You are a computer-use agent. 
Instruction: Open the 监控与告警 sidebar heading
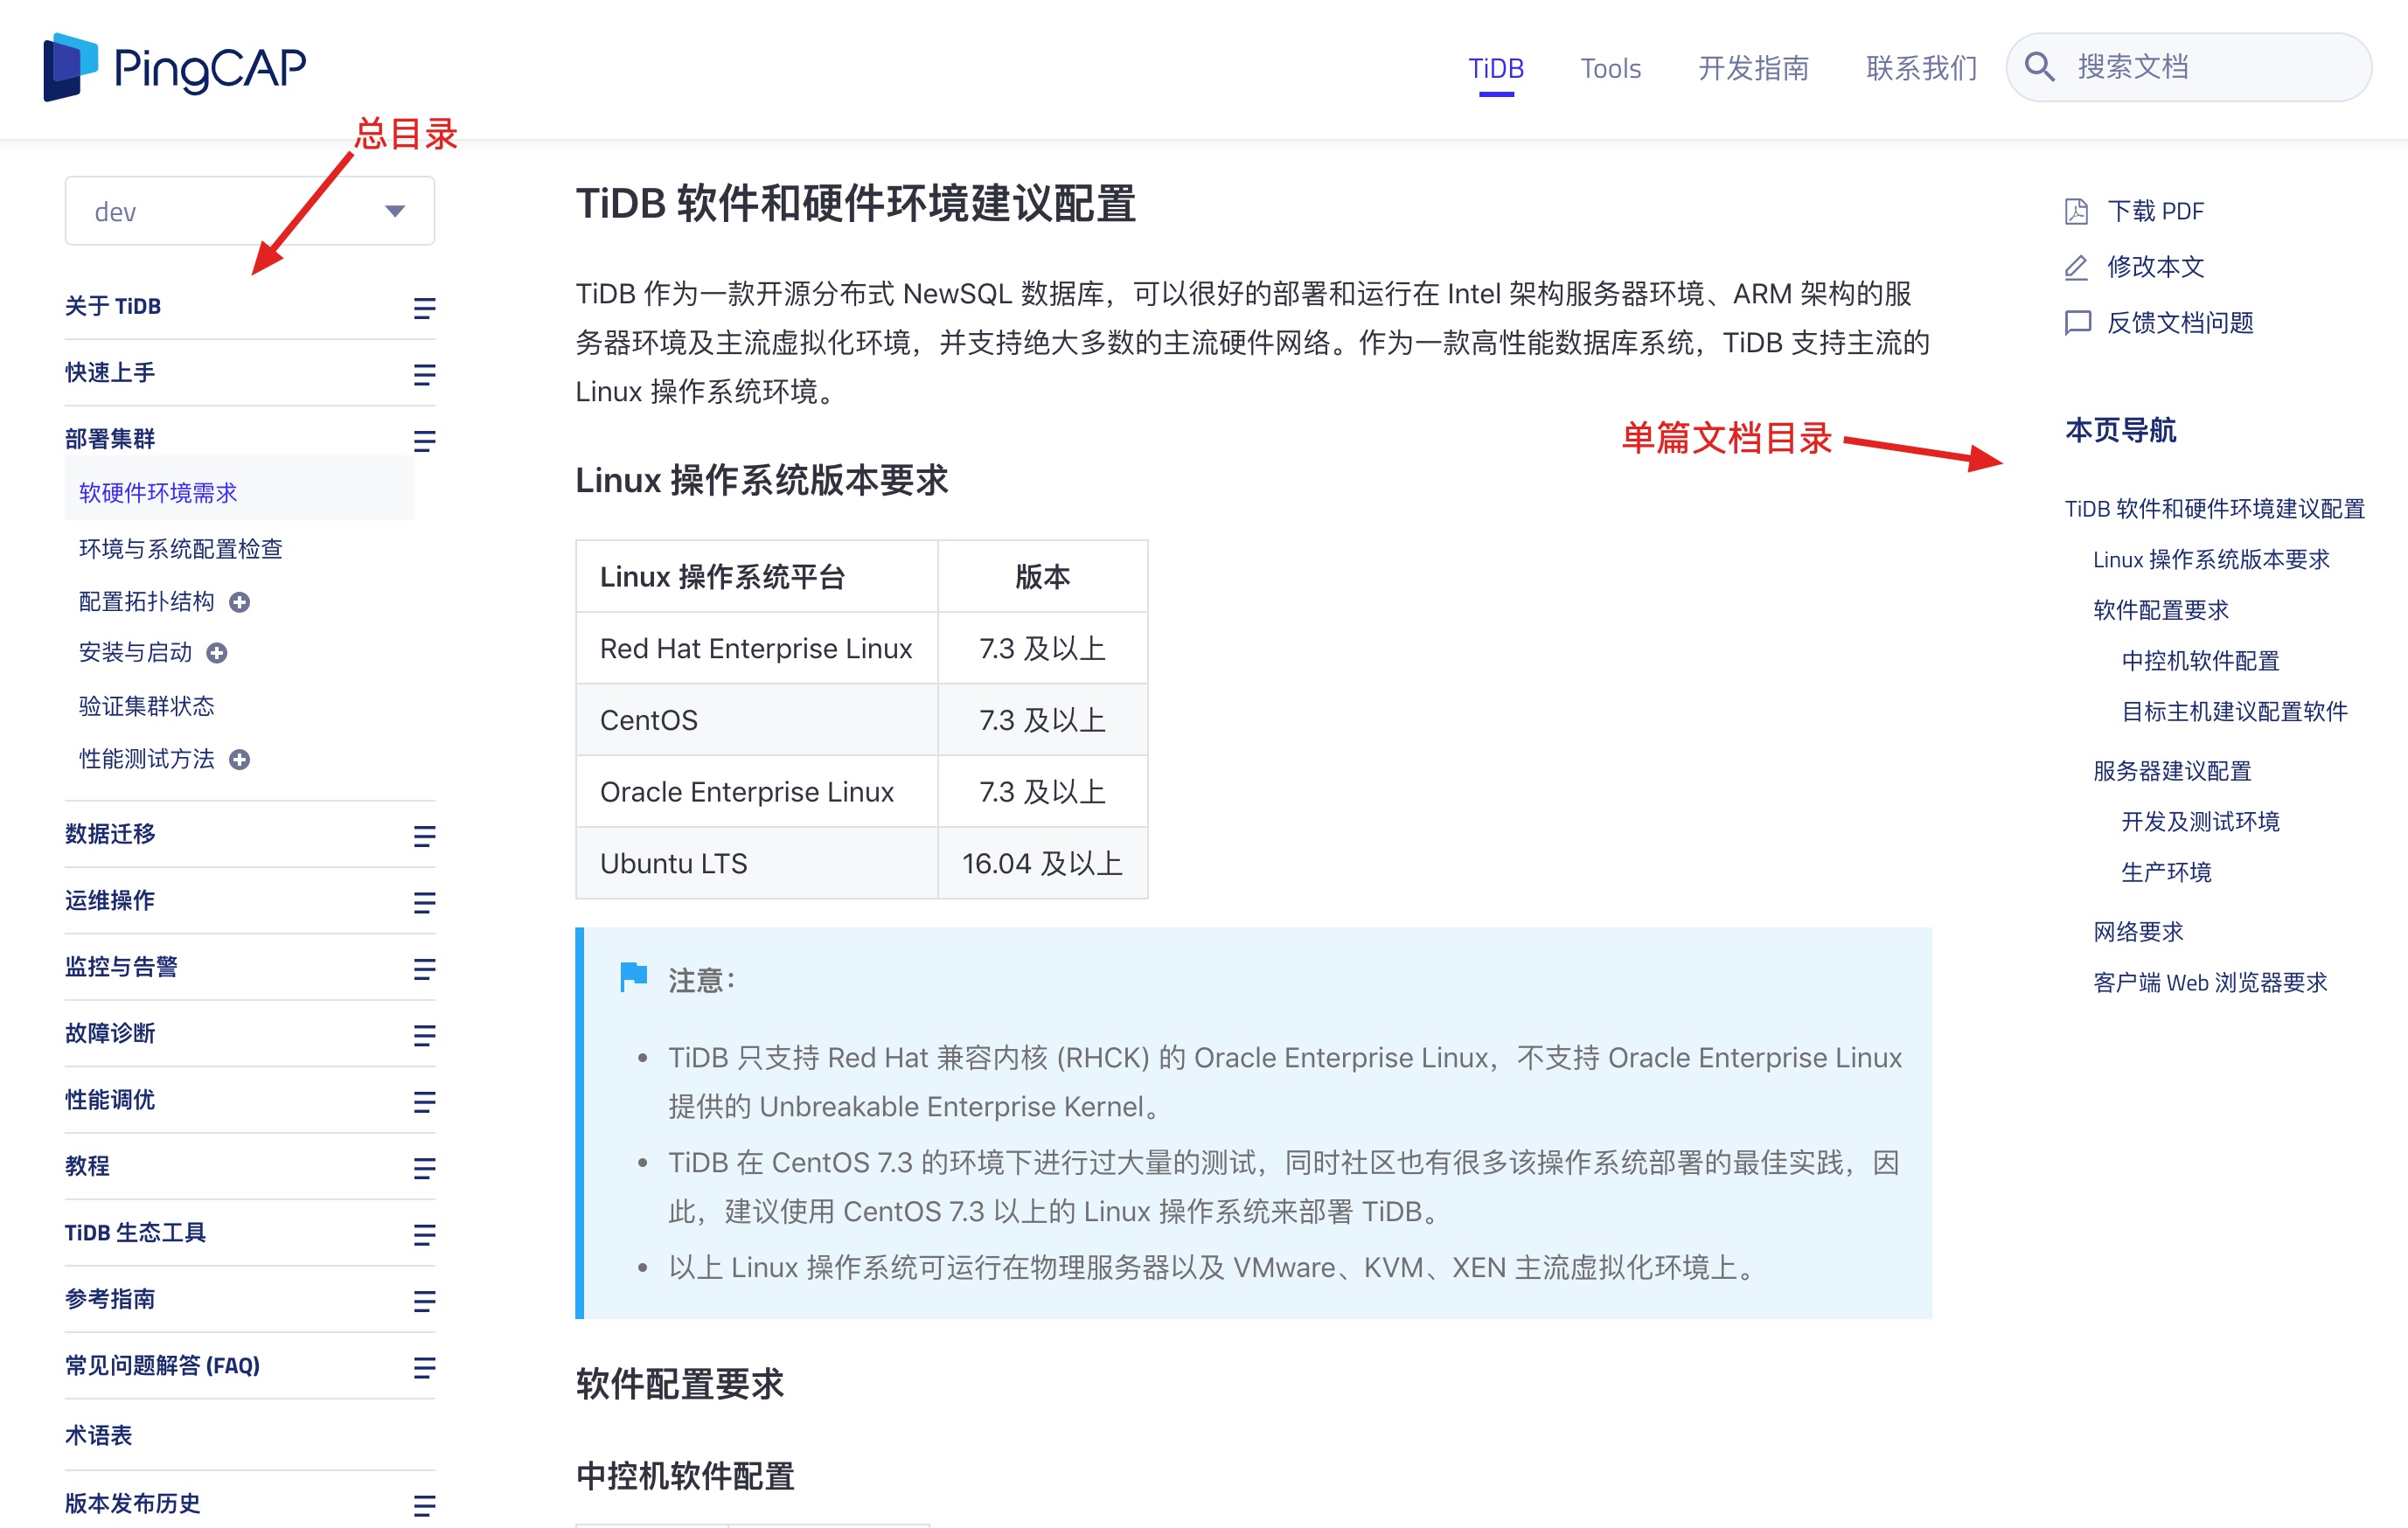click(x=121, y=967)
